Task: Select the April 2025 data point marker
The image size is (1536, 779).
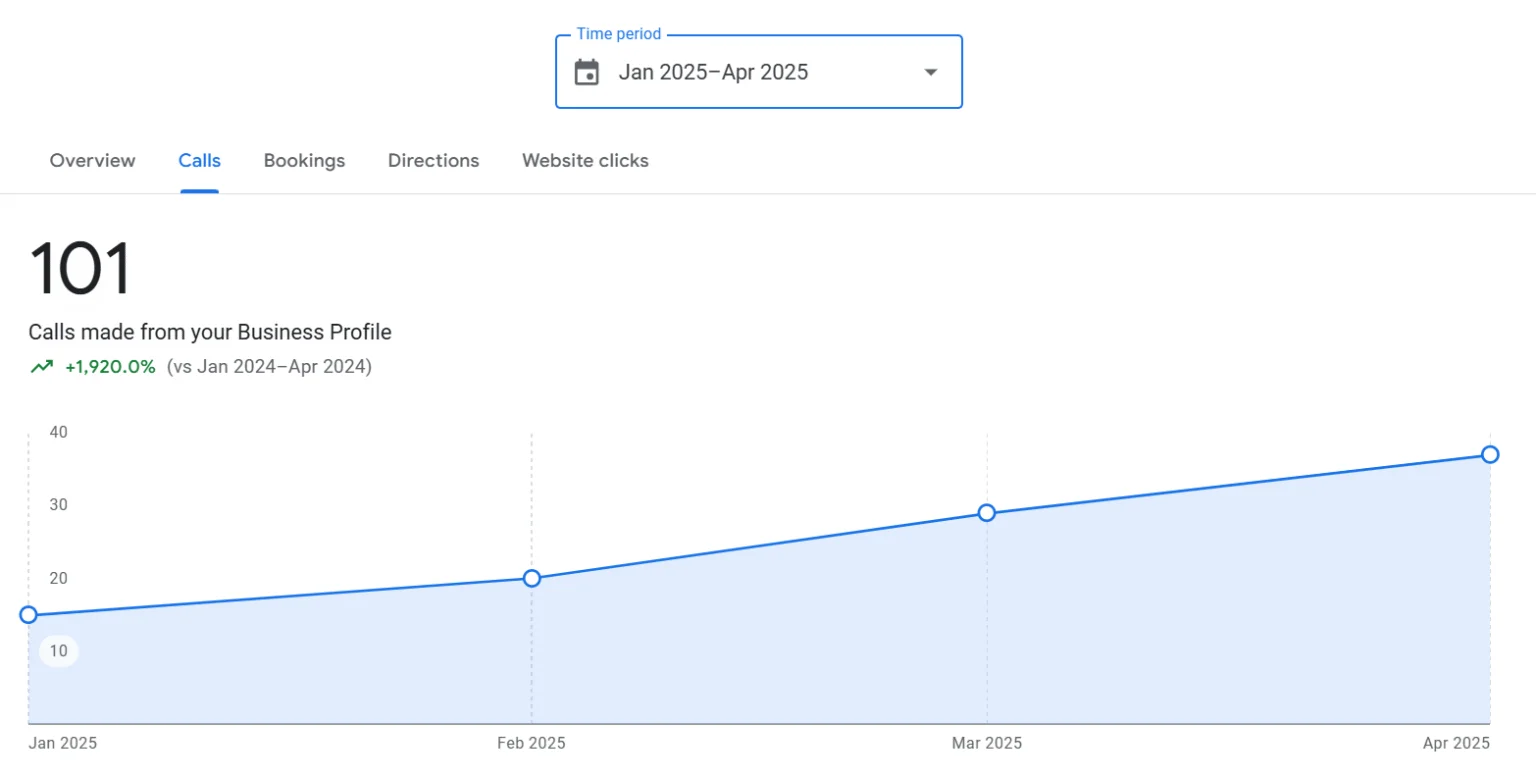Action: click(1491, 454)
